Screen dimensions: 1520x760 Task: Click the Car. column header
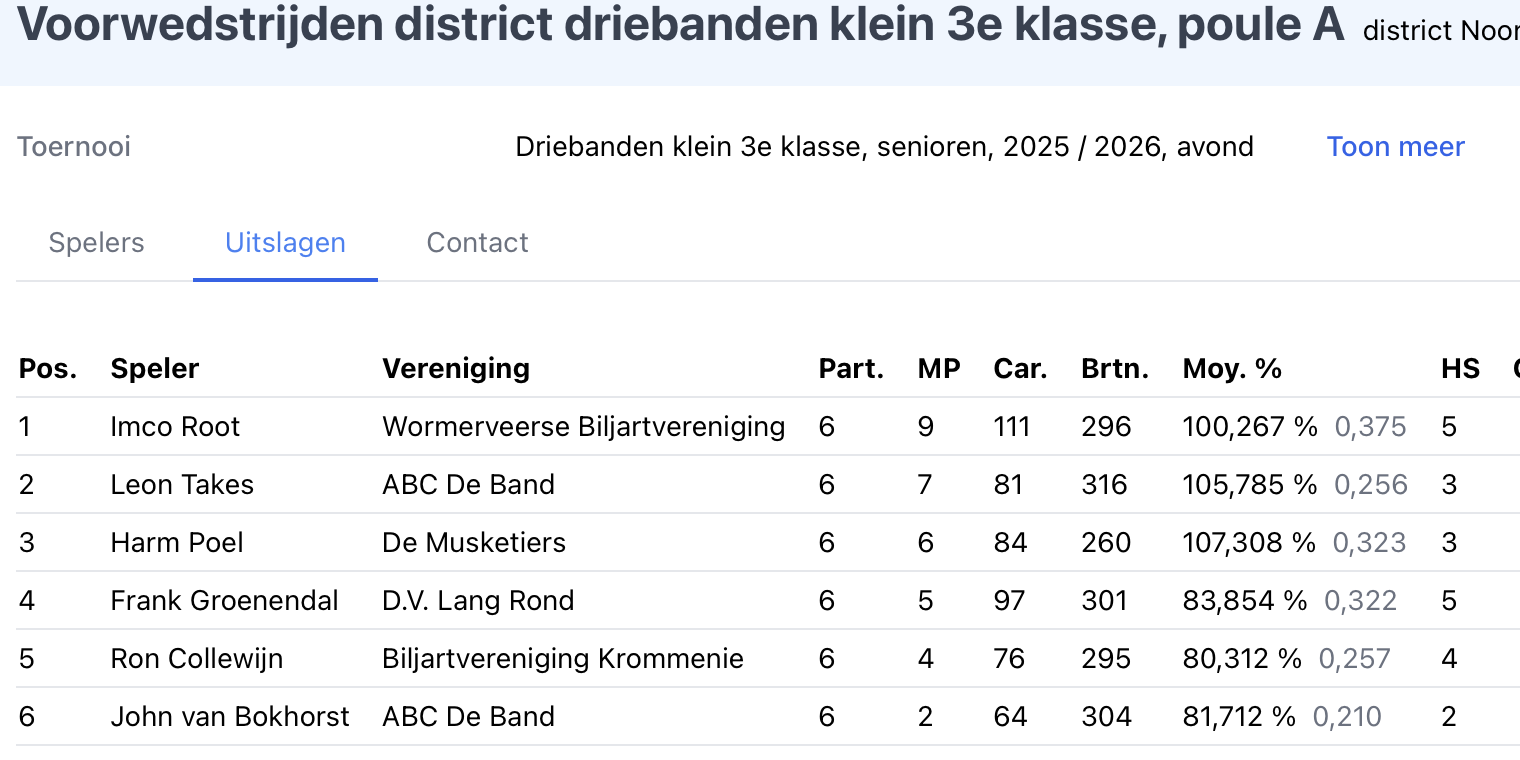pyautogui.click(x=1020, y=369)
